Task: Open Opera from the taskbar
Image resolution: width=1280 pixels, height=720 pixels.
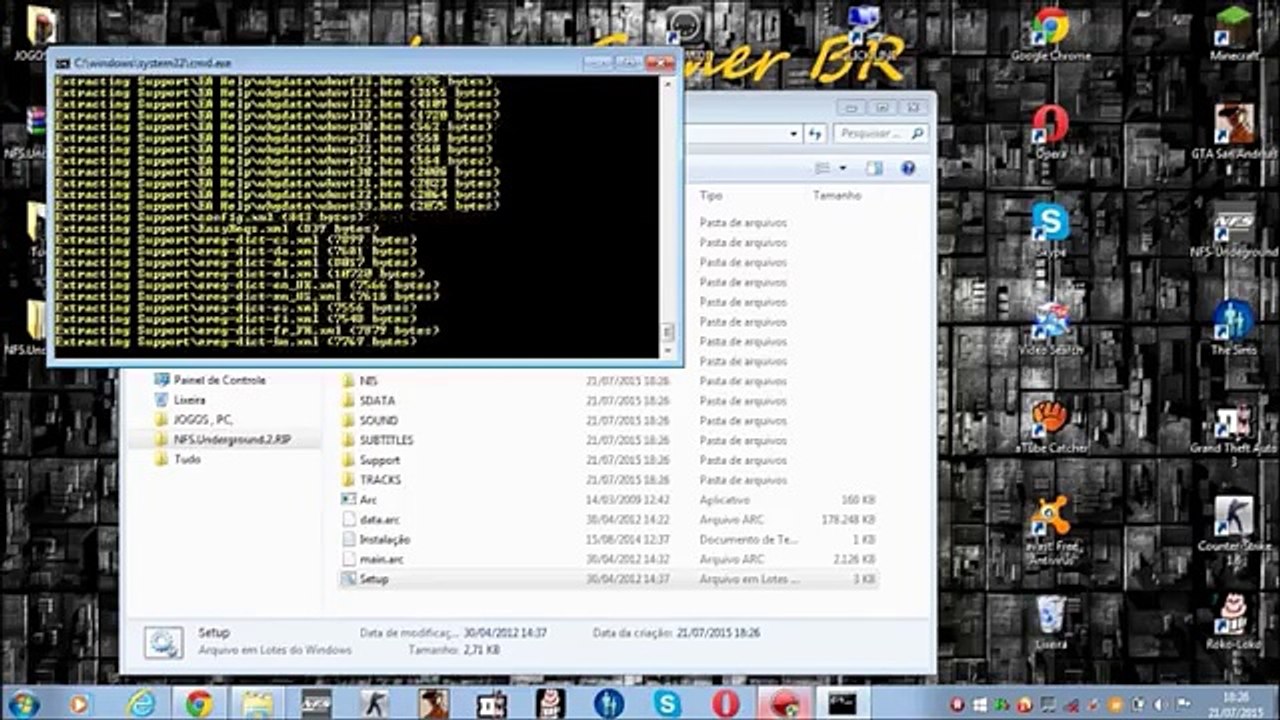Action: pos(726,703)
